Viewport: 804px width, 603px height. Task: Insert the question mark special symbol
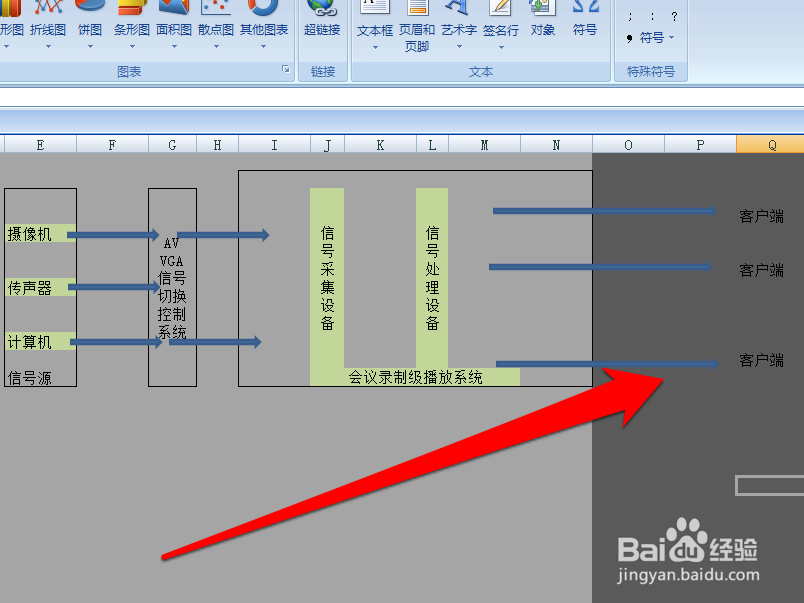click(675, 15)
